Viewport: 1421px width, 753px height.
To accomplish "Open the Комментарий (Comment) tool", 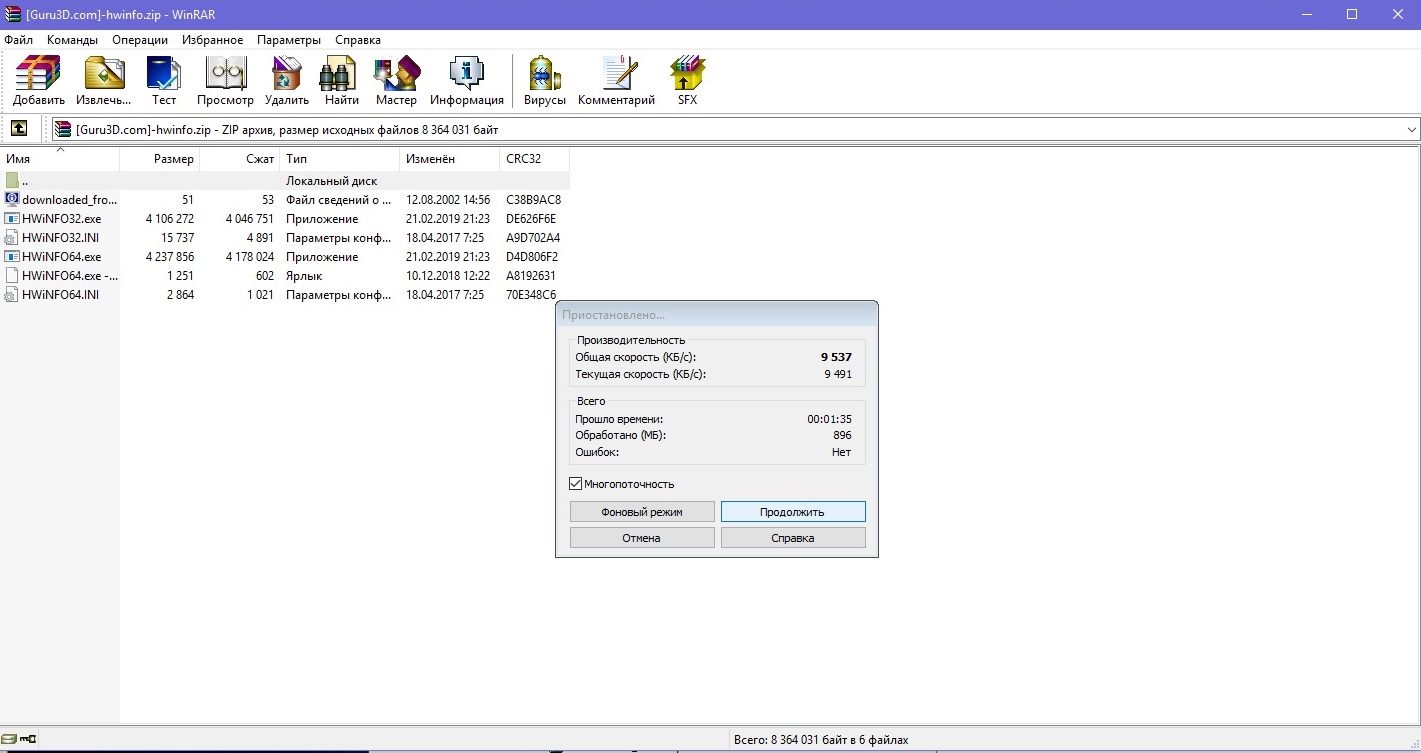I will 616,81.
